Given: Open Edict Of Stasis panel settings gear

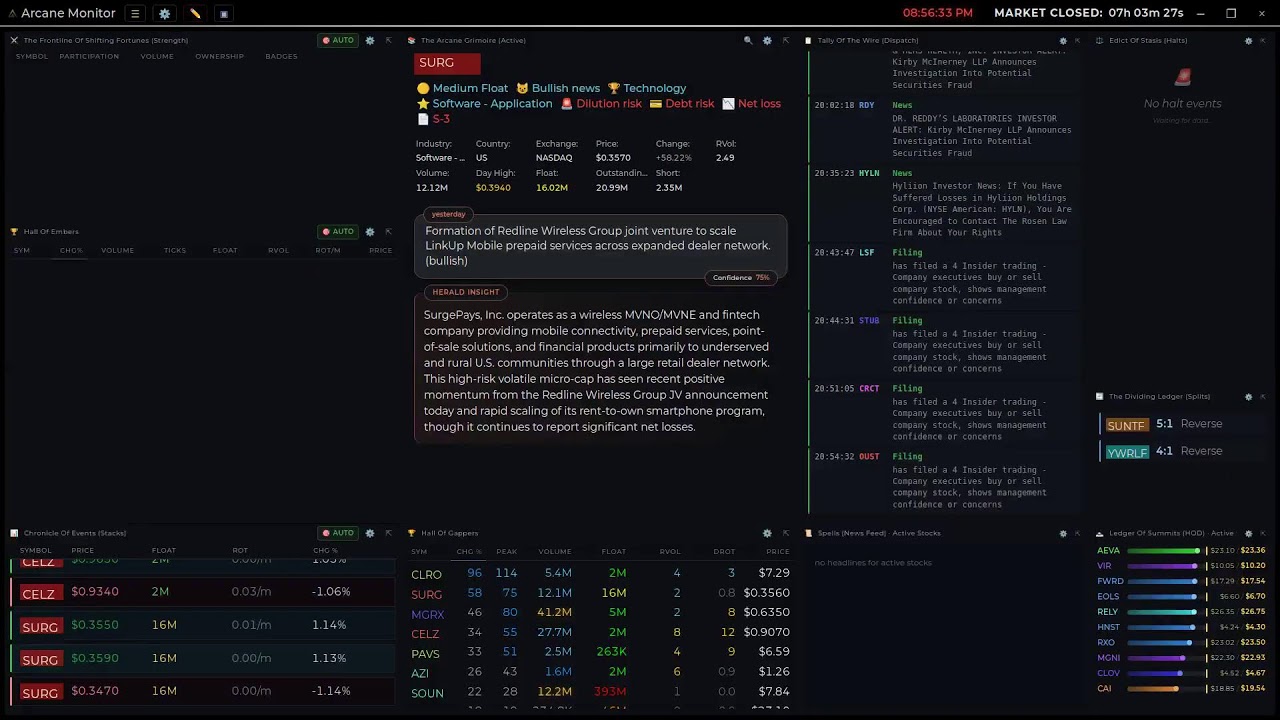Looking at the screenshot, I should [1248, 40].
